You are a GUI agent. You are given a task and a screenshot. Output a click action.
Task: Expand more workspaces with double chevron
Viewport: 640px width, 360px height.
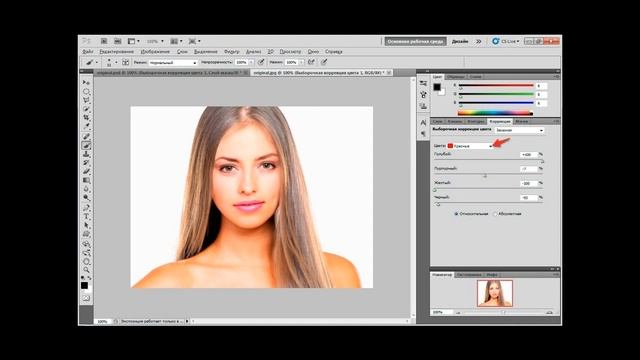pyautogui.click(x=478, y=41)
